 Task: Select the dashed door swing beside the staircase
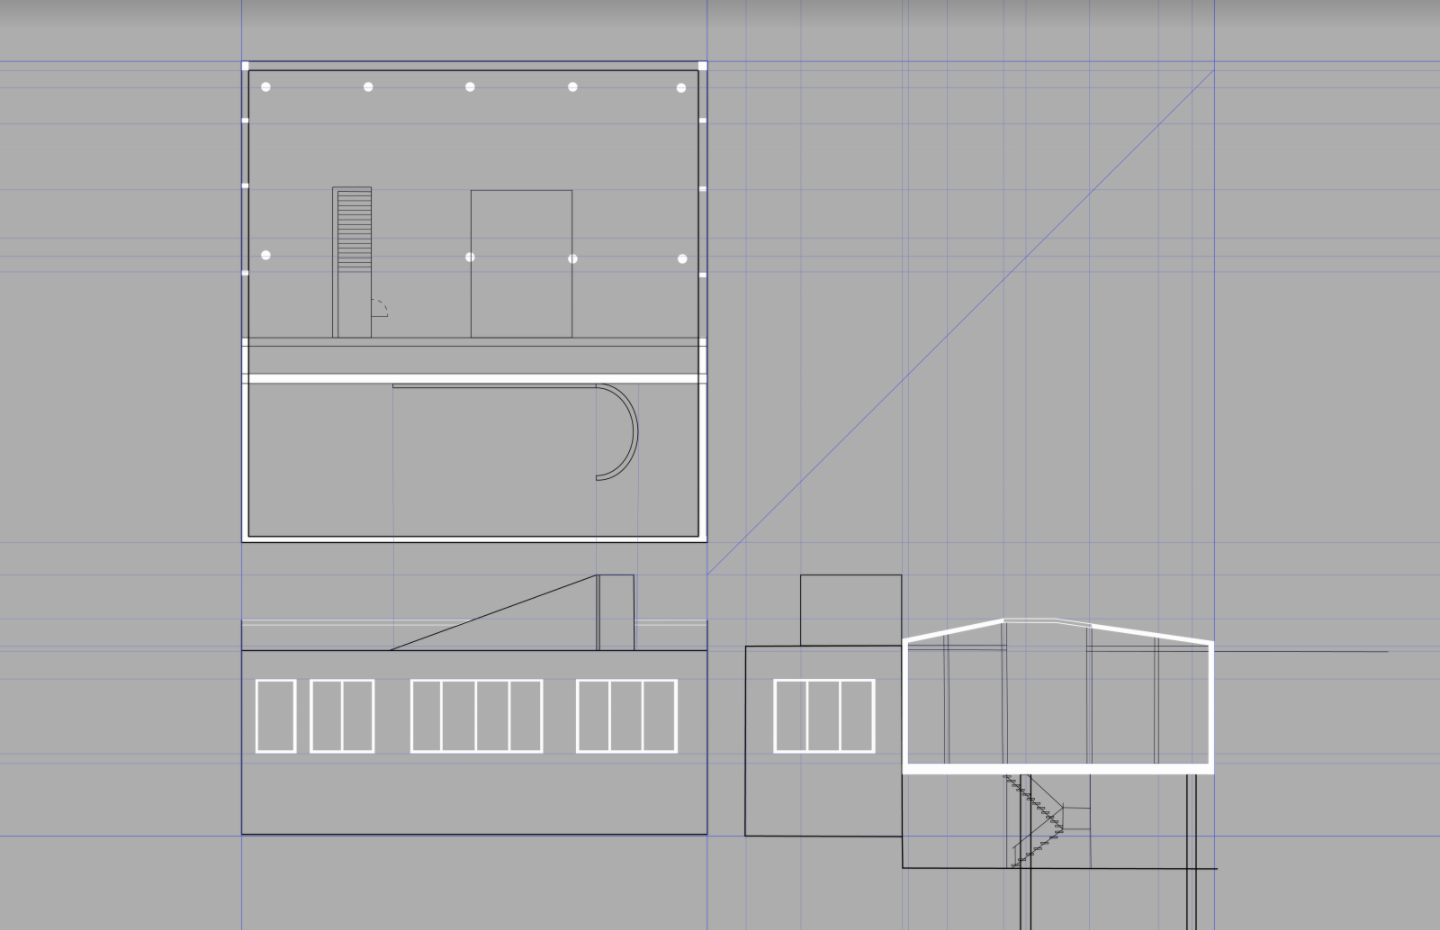click(380, 307)
